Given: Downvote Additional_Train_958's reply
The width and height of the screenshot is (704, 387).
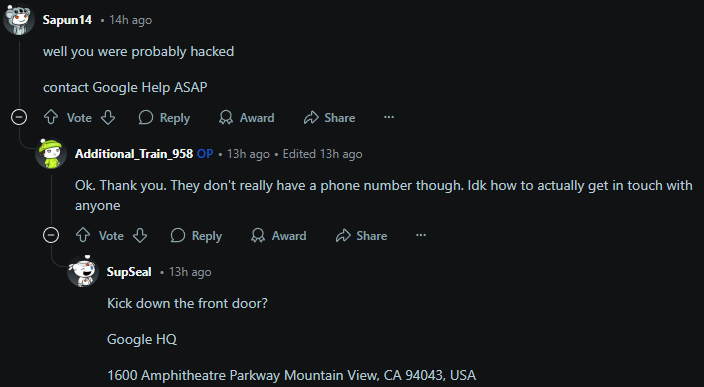Looking at the screenshot, I should 140,235.
